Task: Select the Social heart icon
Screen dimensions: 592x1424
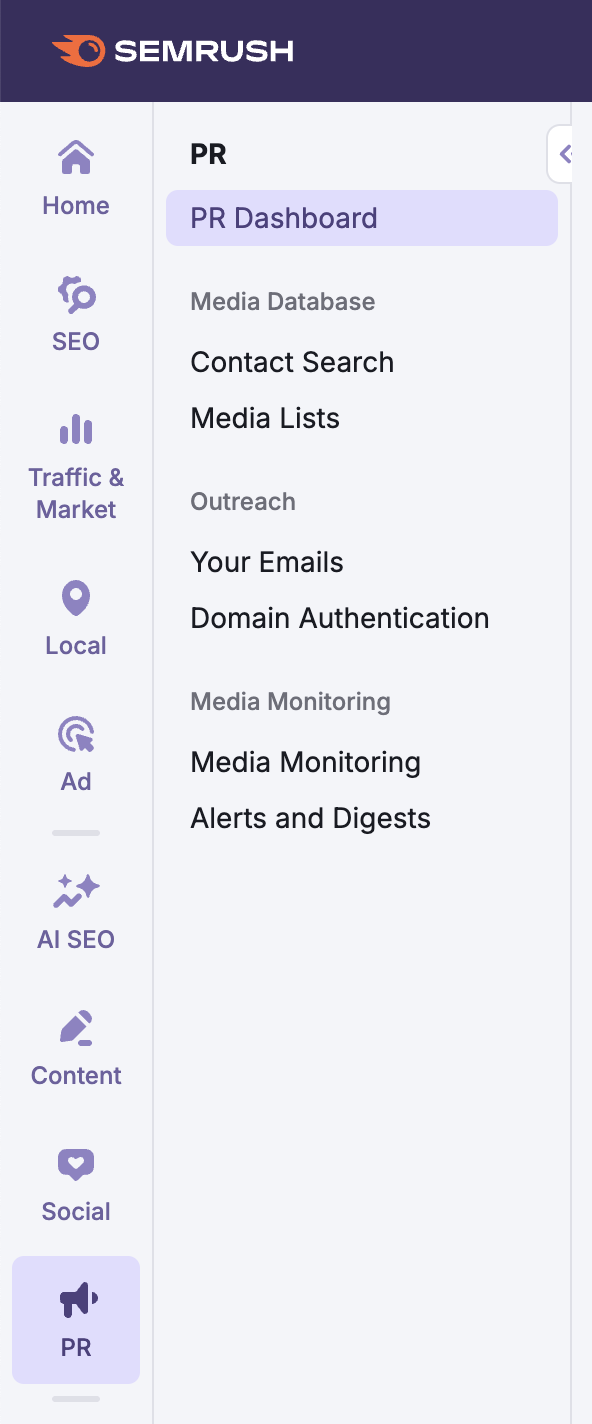Action: (75, 1164)
